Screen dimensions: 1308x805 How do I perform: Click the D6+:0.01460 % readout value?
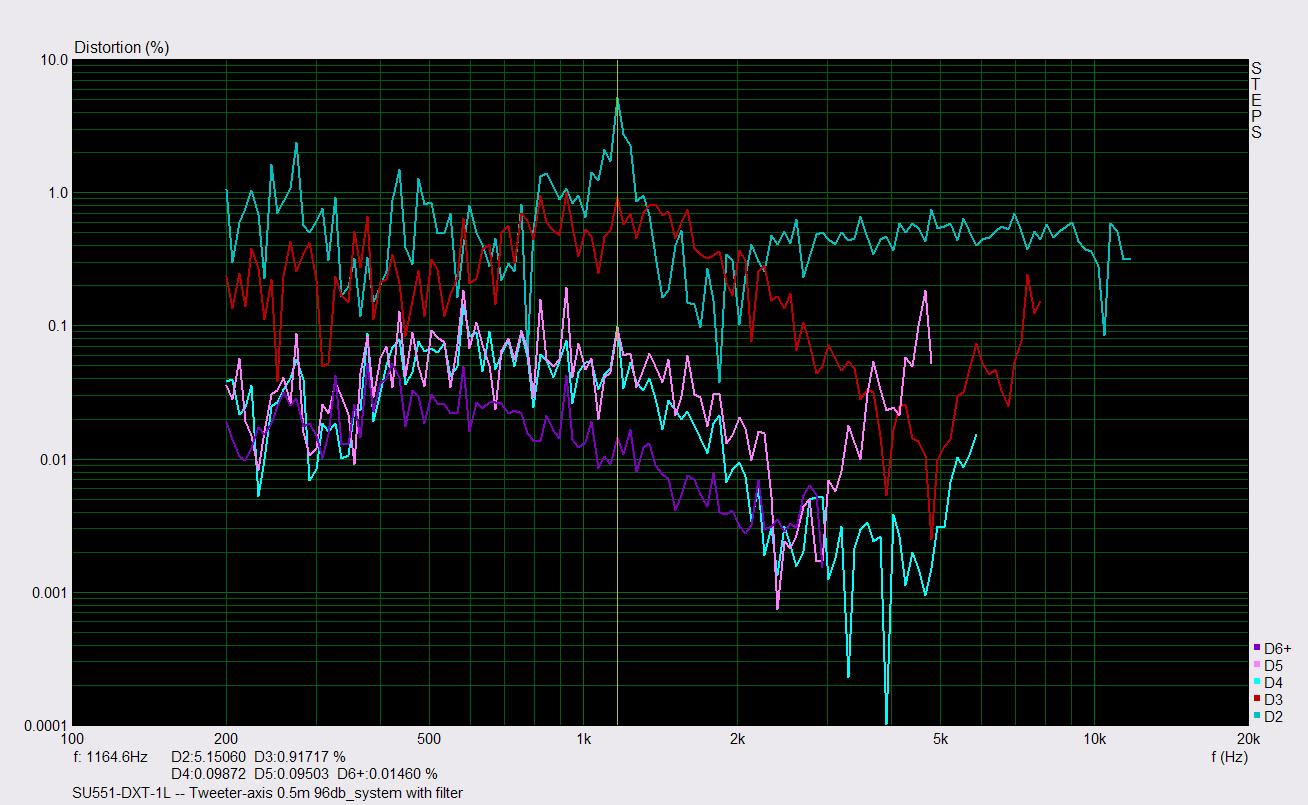pos(387,774)
